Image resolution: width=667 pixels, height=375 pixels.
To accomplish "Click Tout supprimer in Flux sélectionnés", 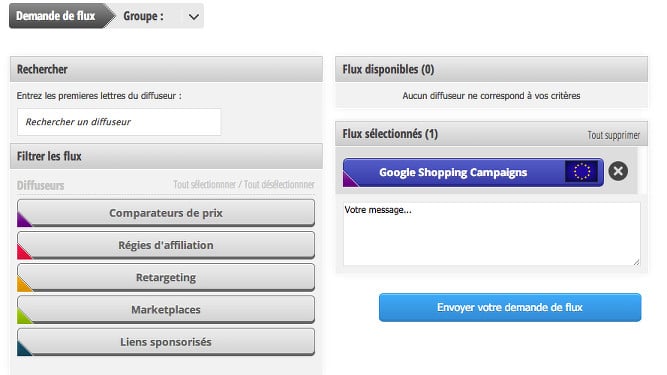I will [613, 135].
